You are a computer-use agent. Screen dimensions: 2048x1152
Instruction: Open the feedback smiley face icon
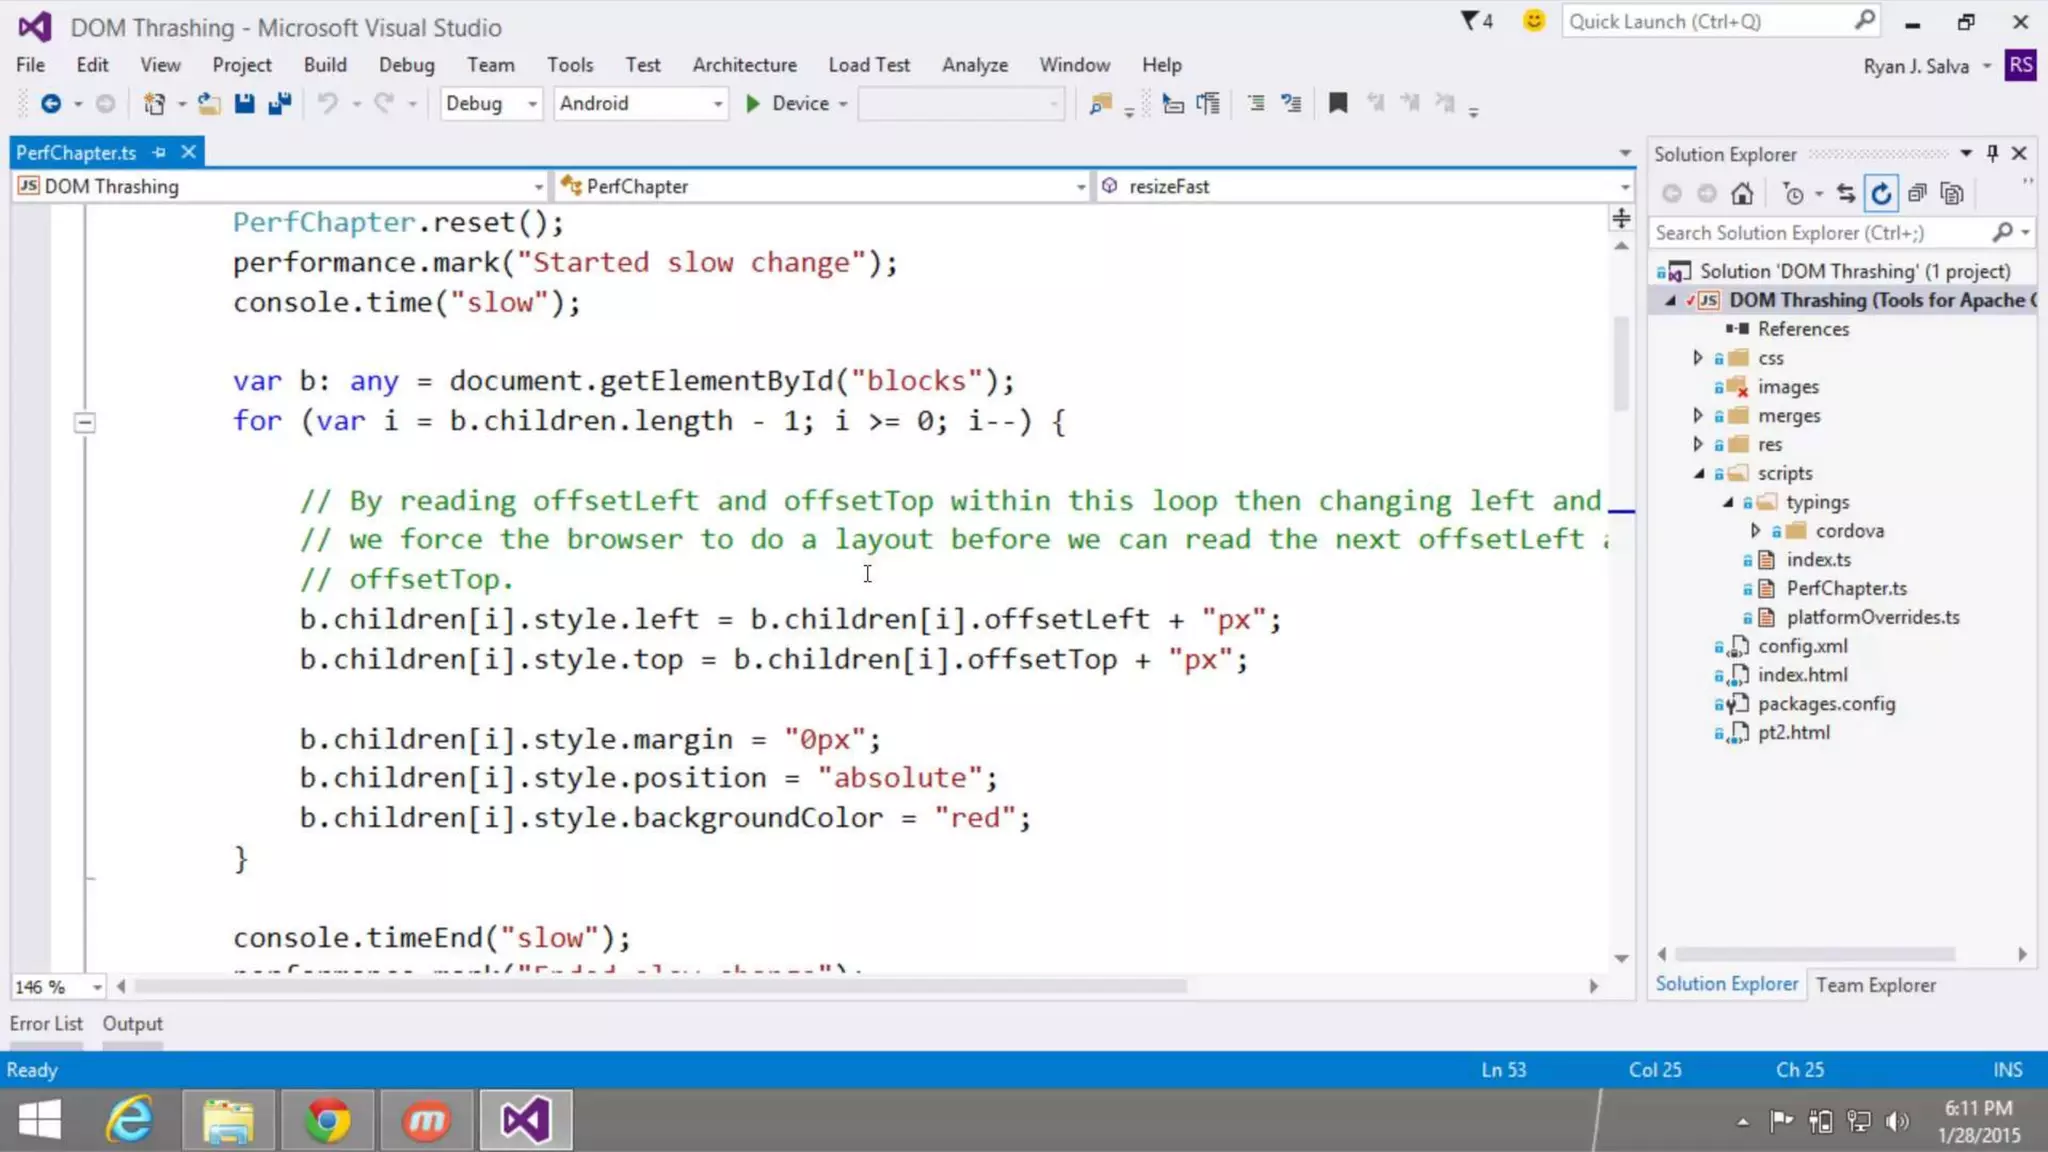pos(1533,21)
